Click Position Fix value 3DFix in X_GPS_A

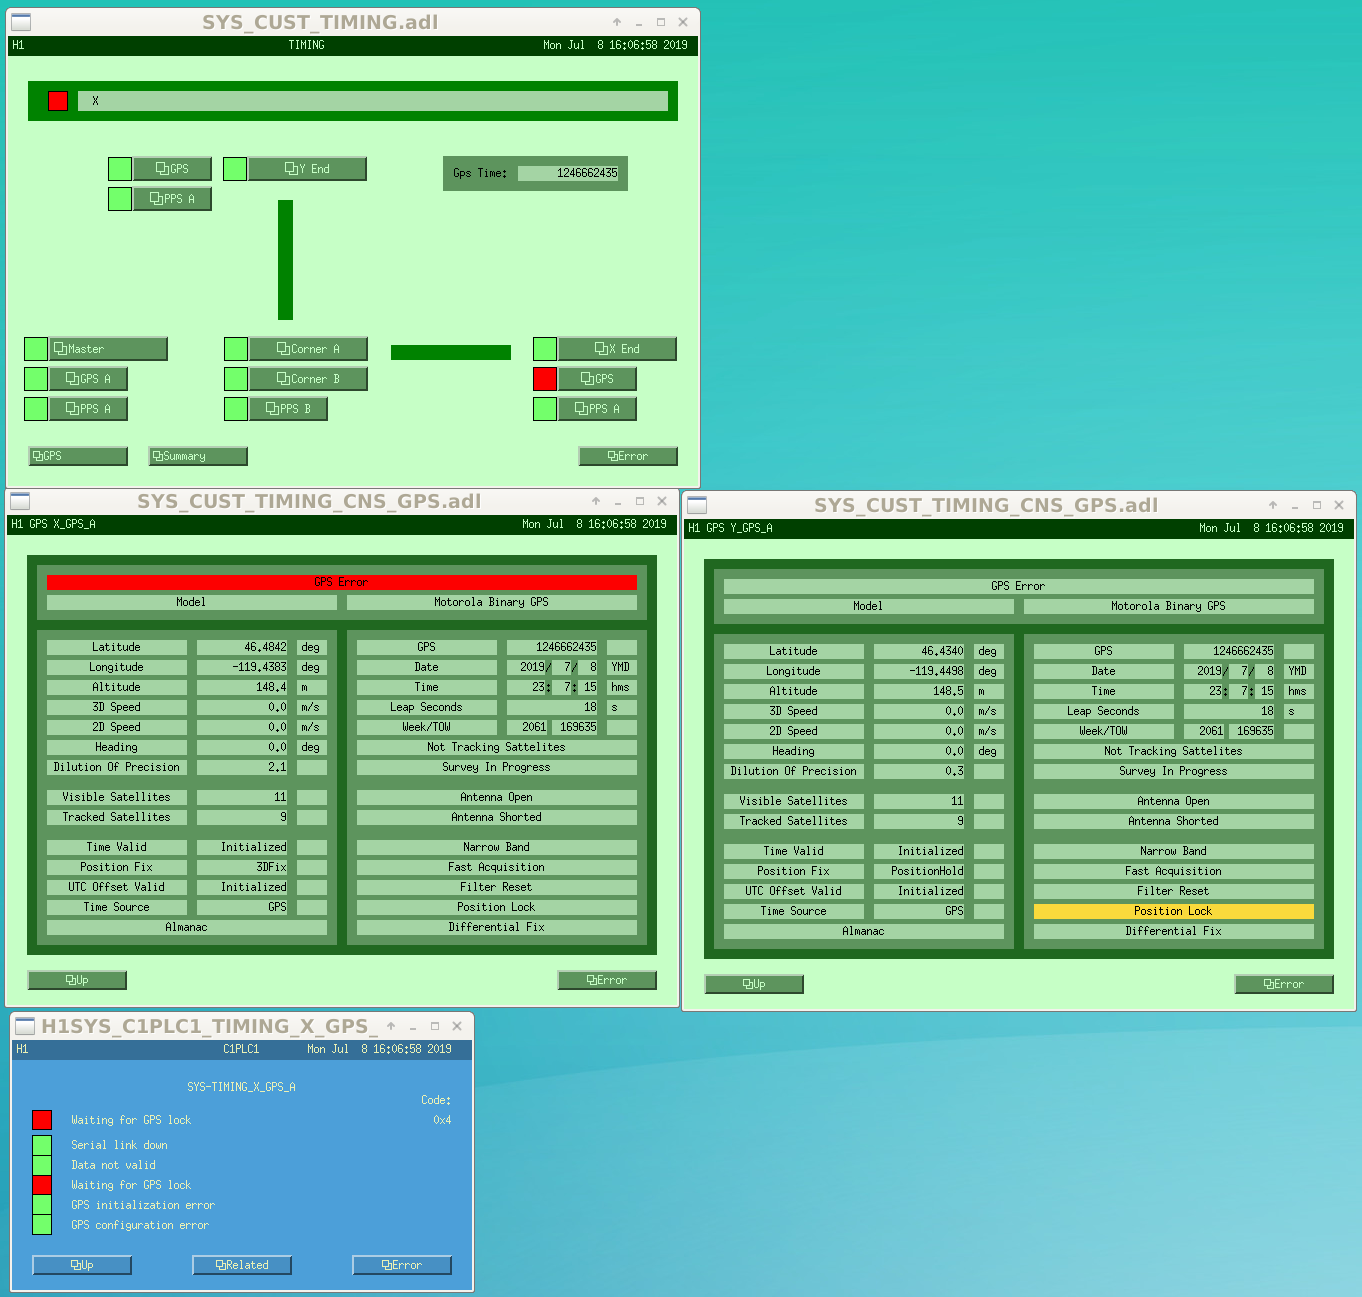[x=242, y=867]
